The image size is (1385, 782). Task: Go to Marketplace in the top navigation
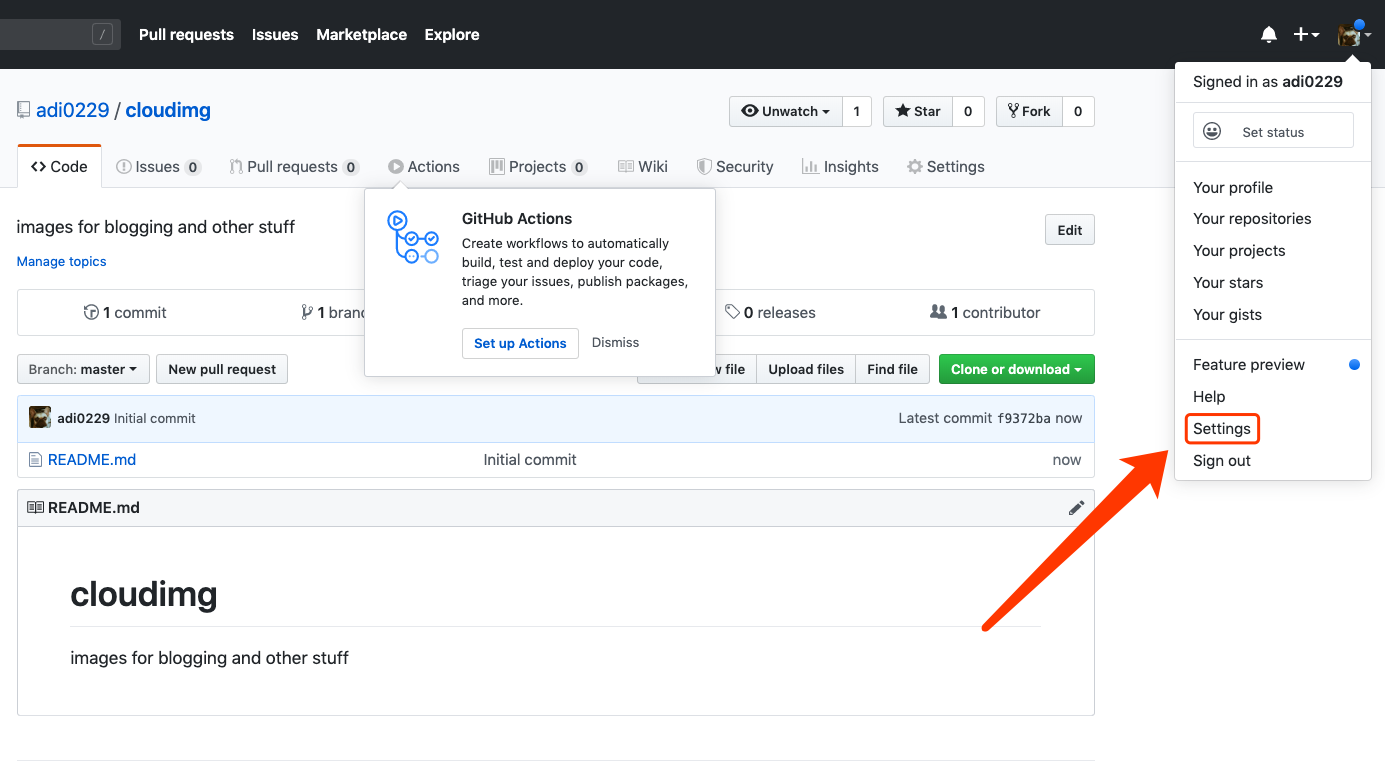tap(361, 35)
